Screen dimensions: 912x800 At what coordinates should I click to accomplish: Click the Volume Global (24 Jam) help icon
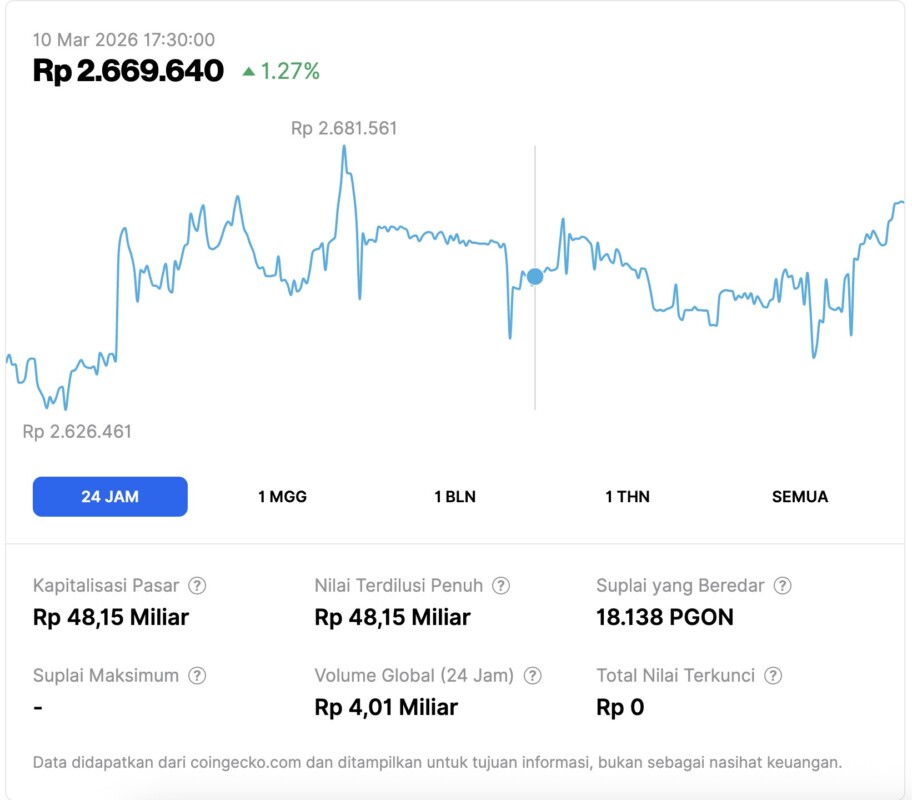click(x=533, y=676)
